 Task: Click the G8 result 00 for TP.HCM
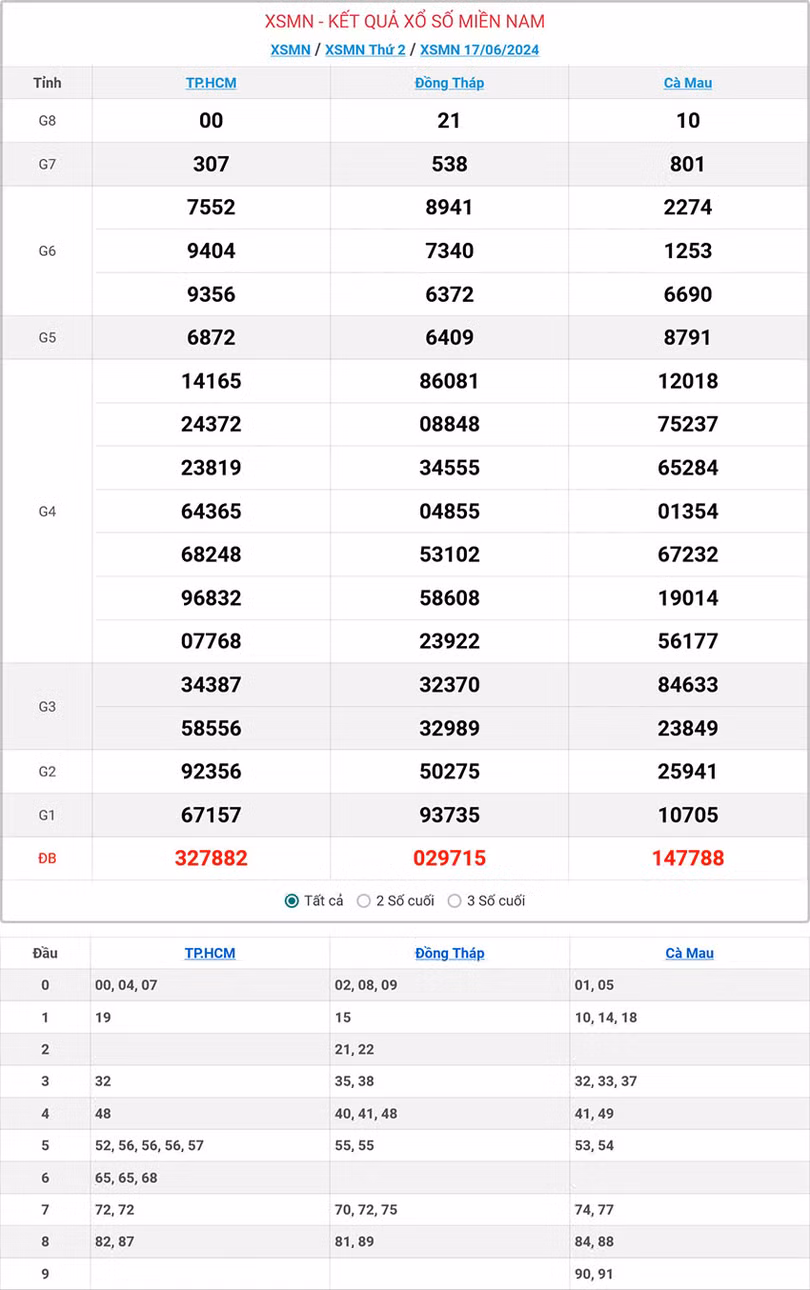tap(210, 120)
